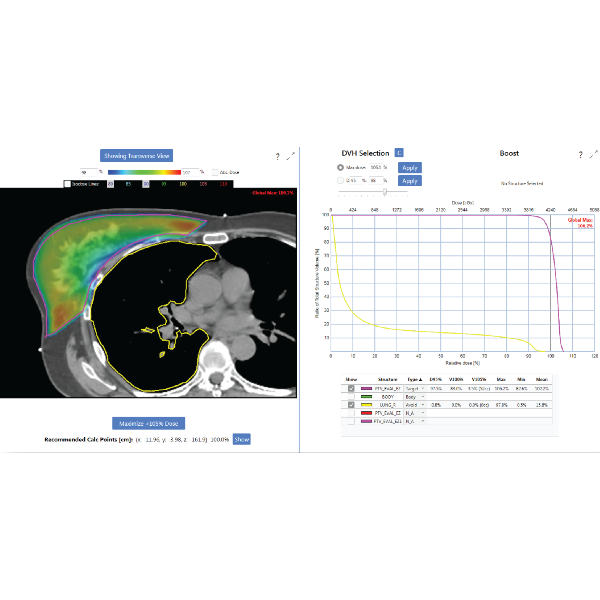This screenshot has width=600, height=600.
Task: Click the blue icon beside DVH Selection
Action: [399, 153]
